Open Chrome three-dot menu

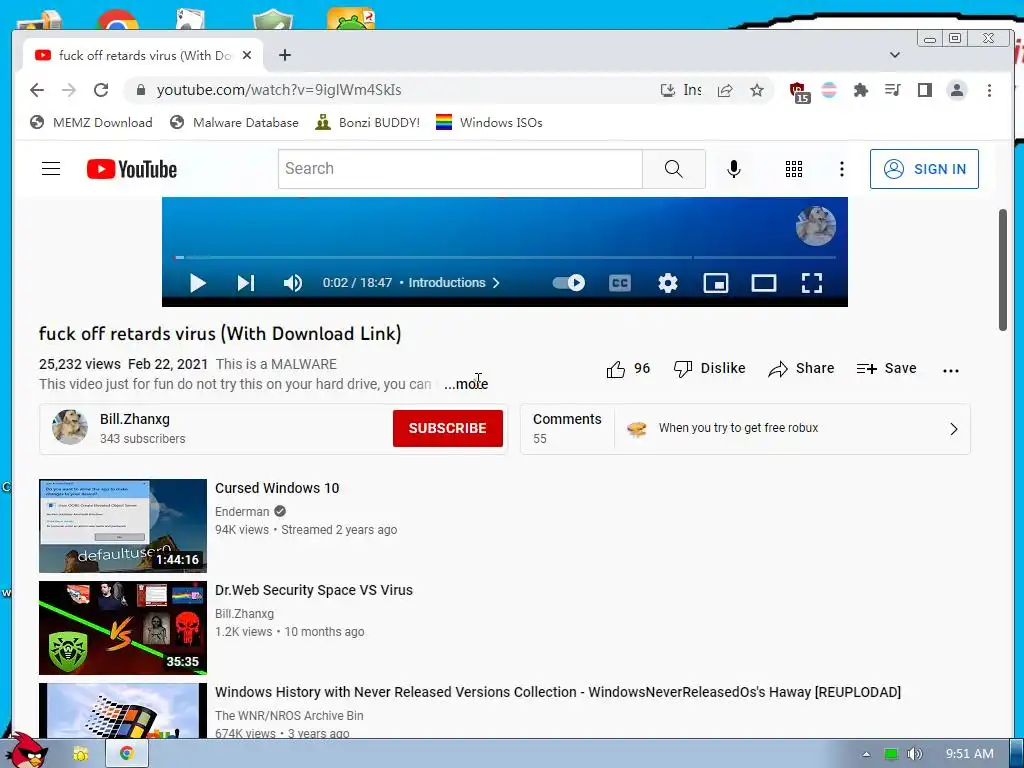click(x=989, y=90)
